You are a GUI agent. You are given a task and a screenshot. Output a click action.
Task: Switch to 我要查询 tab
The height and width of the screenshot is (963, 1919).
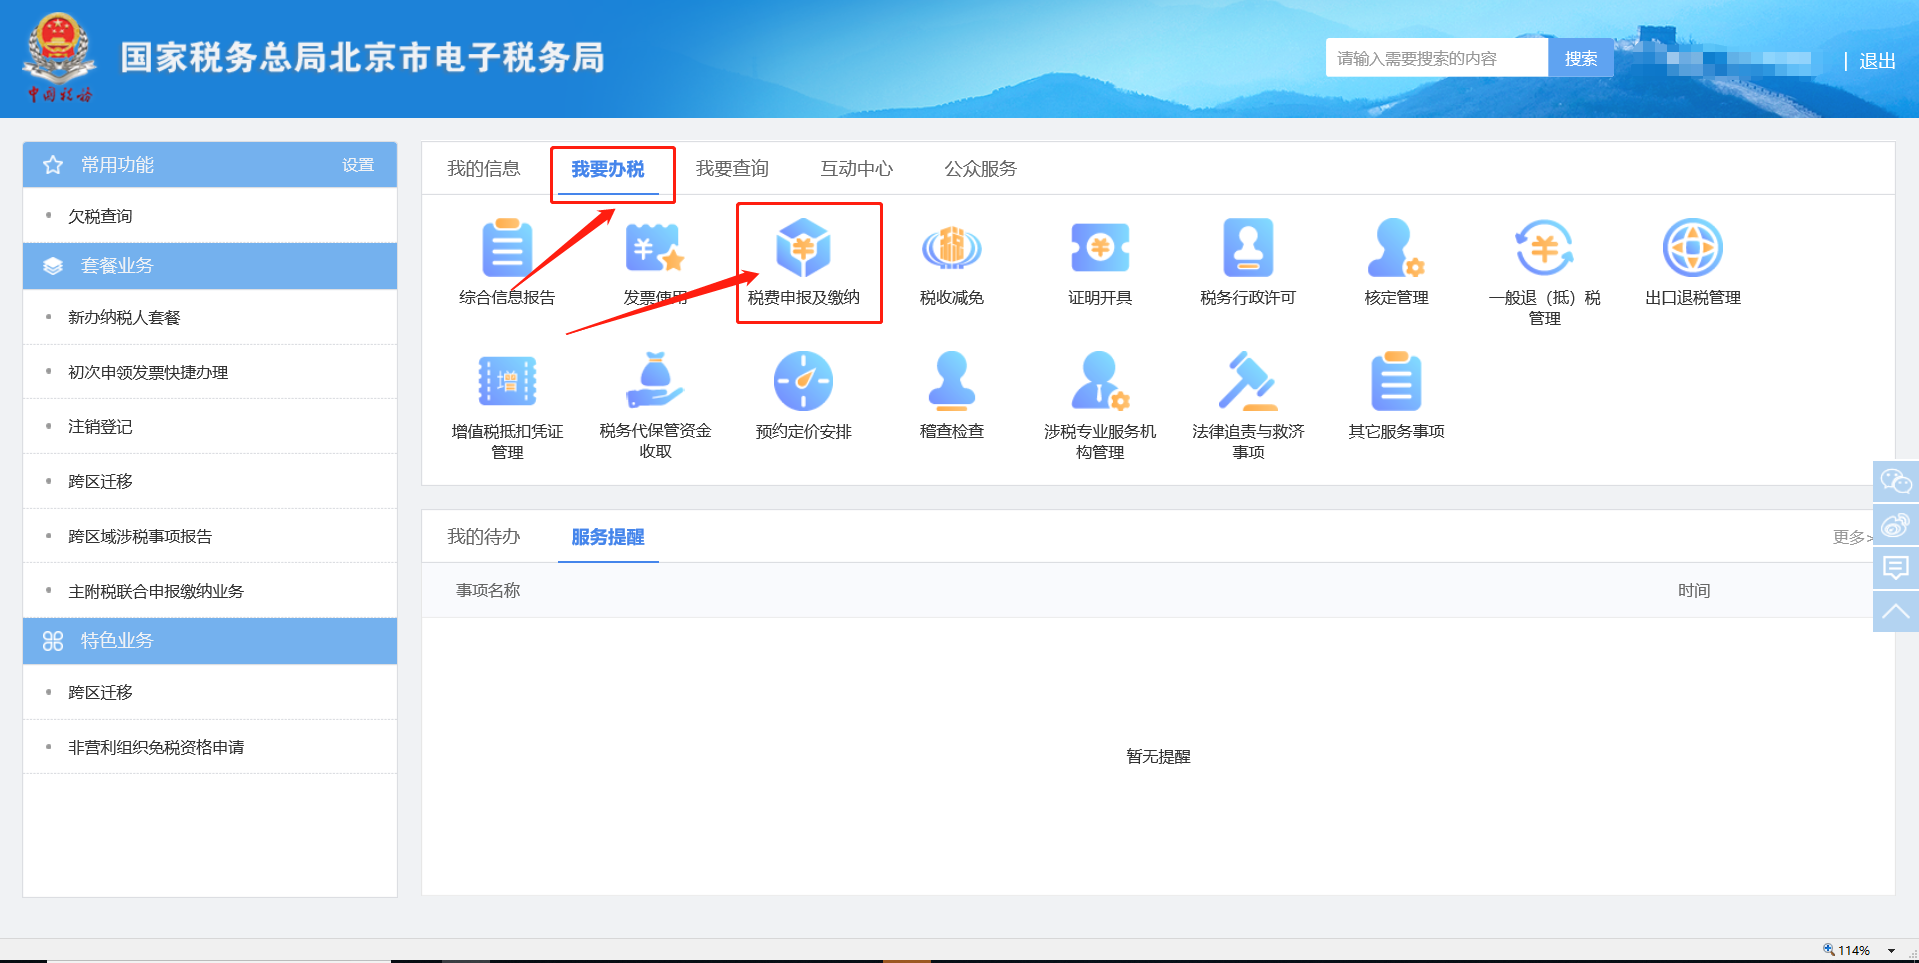pos(732,169)
